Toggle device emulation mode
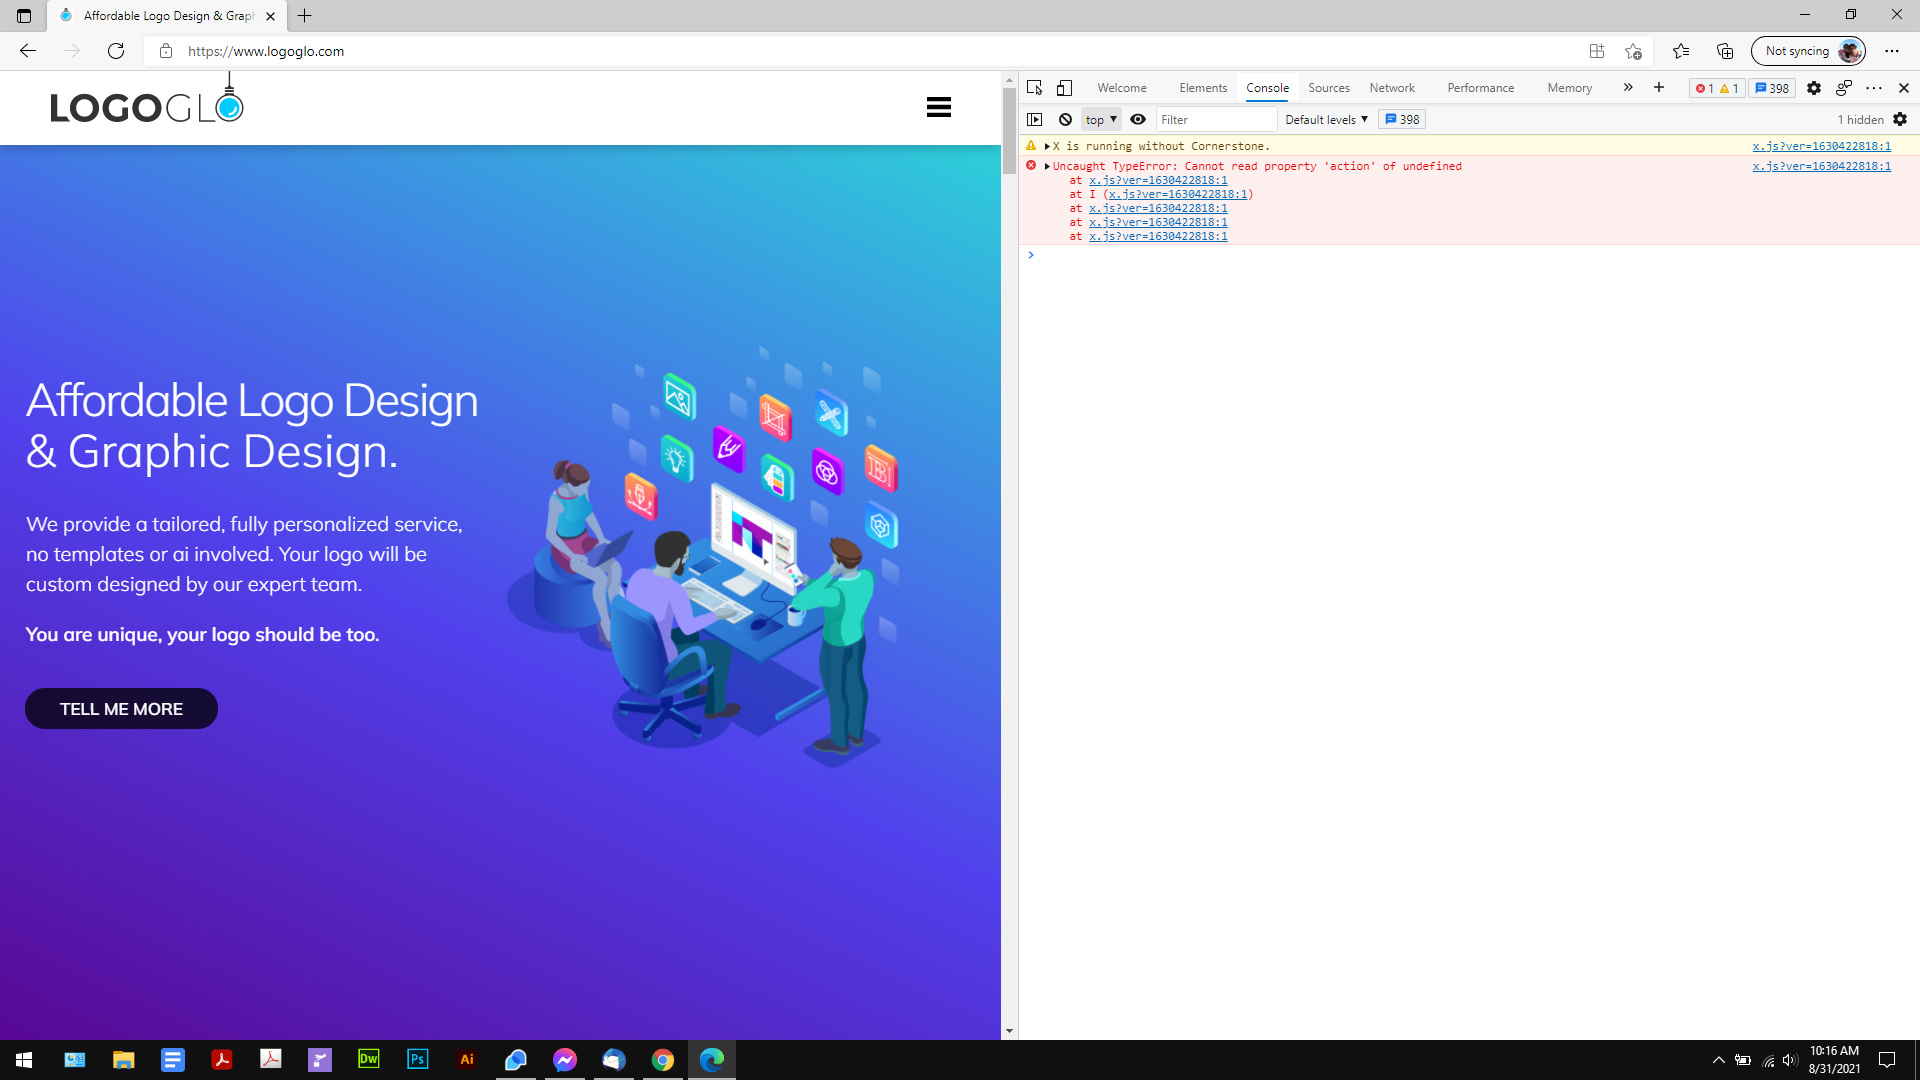The image size is (1920, 1080). coord(1064,88)
